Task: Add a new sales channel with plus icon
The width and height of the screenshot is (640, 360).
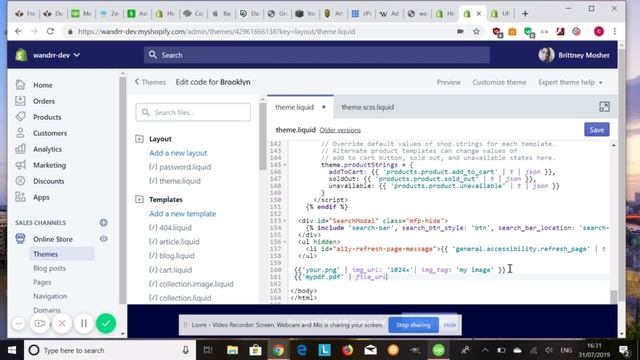Action: click(104, 222)
